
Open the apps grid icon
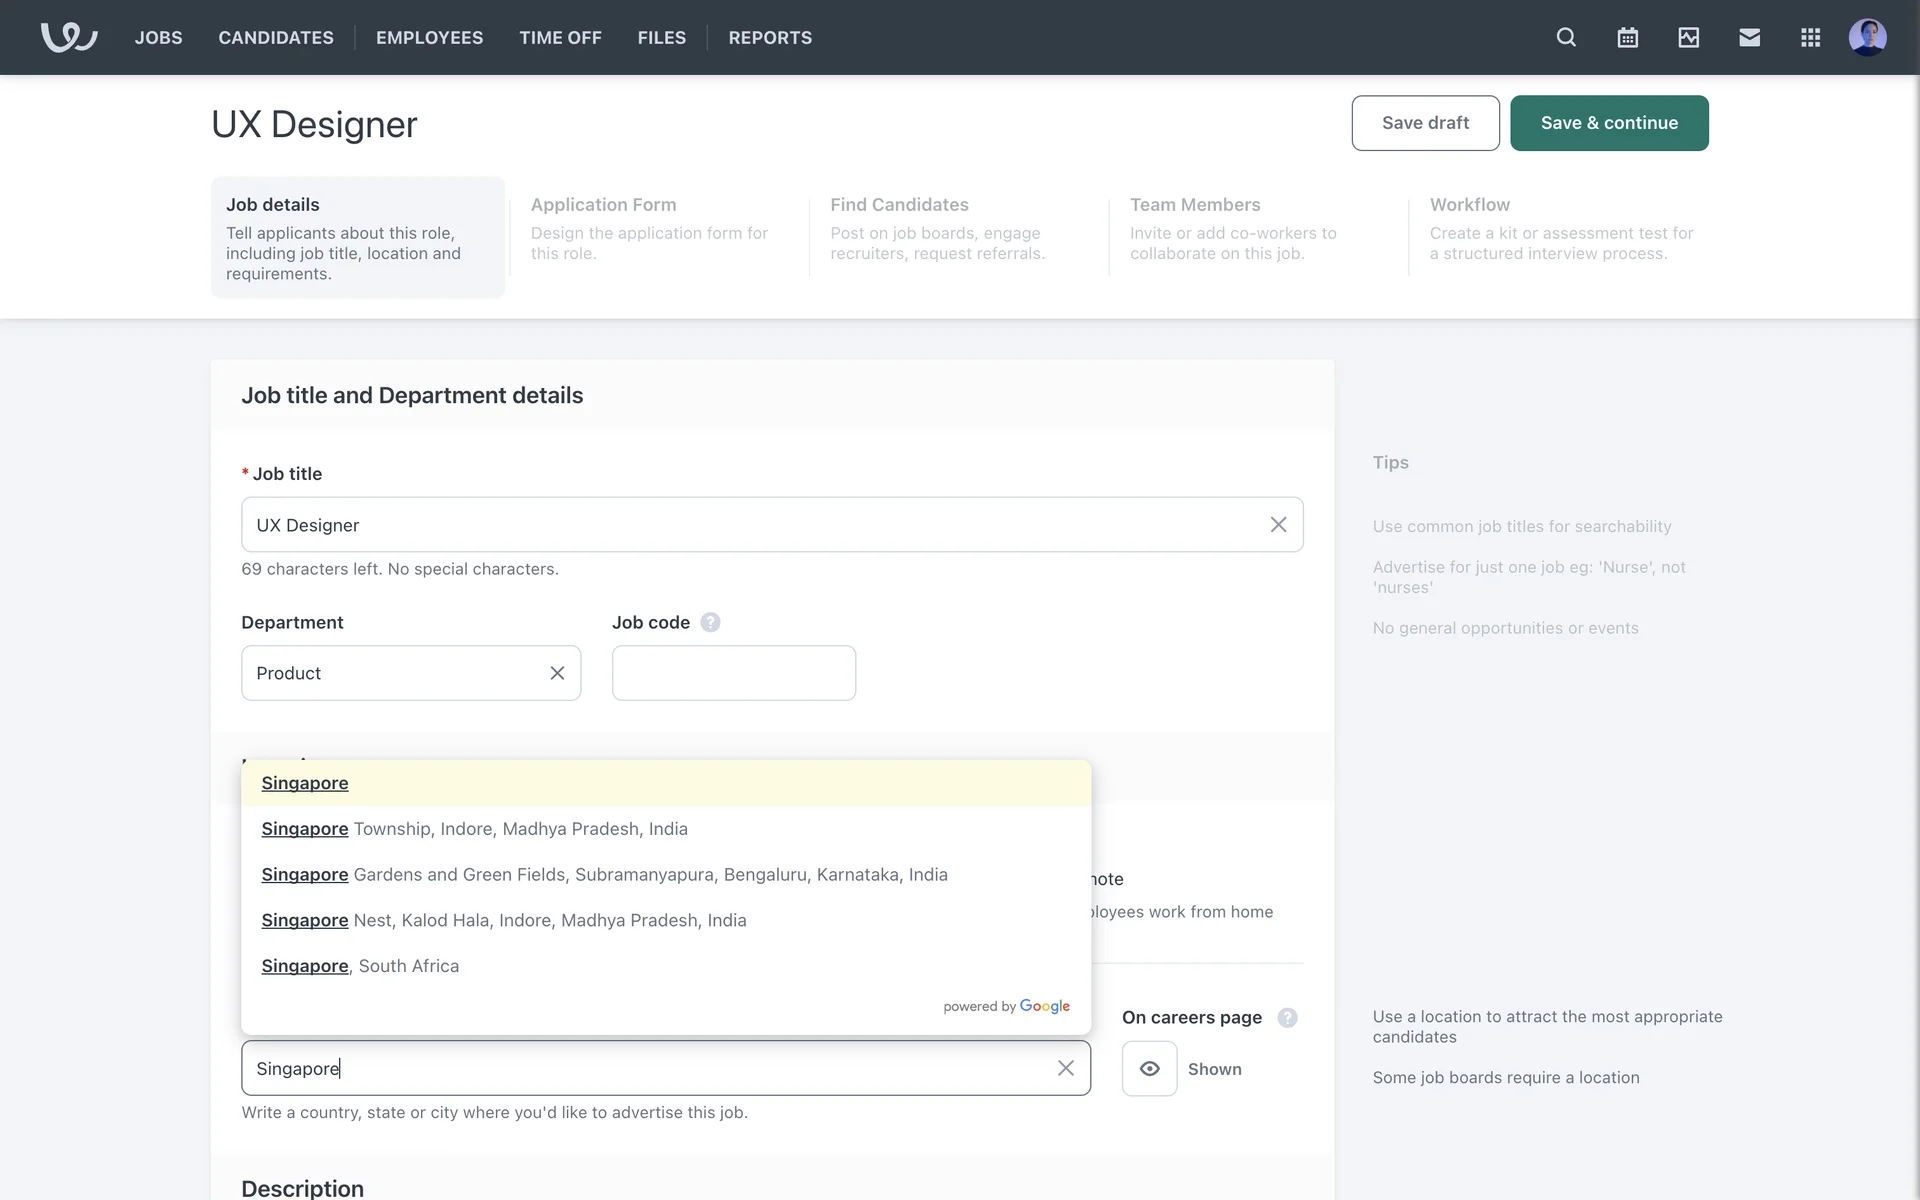tap(1810, 37)
